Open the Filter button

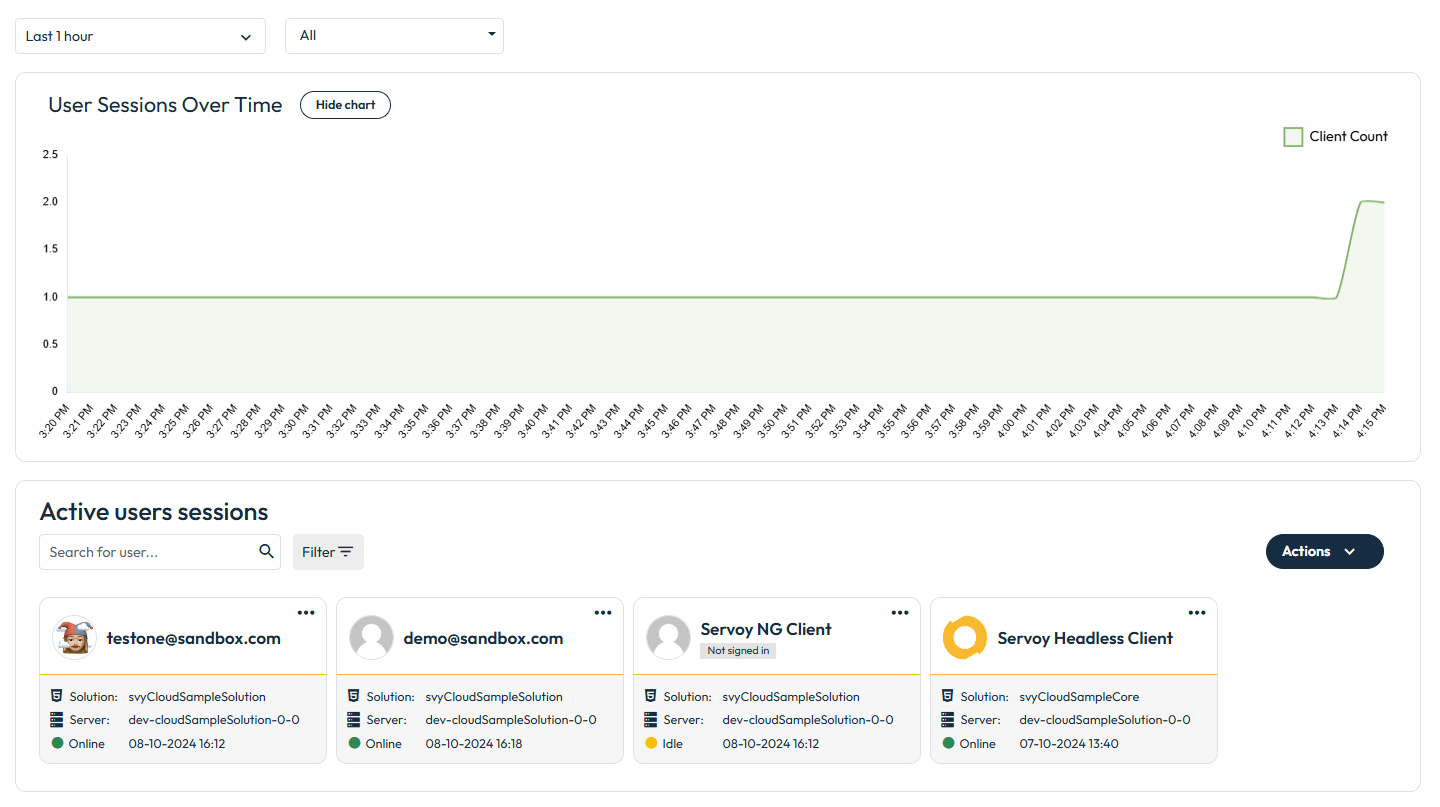(328, 552)
